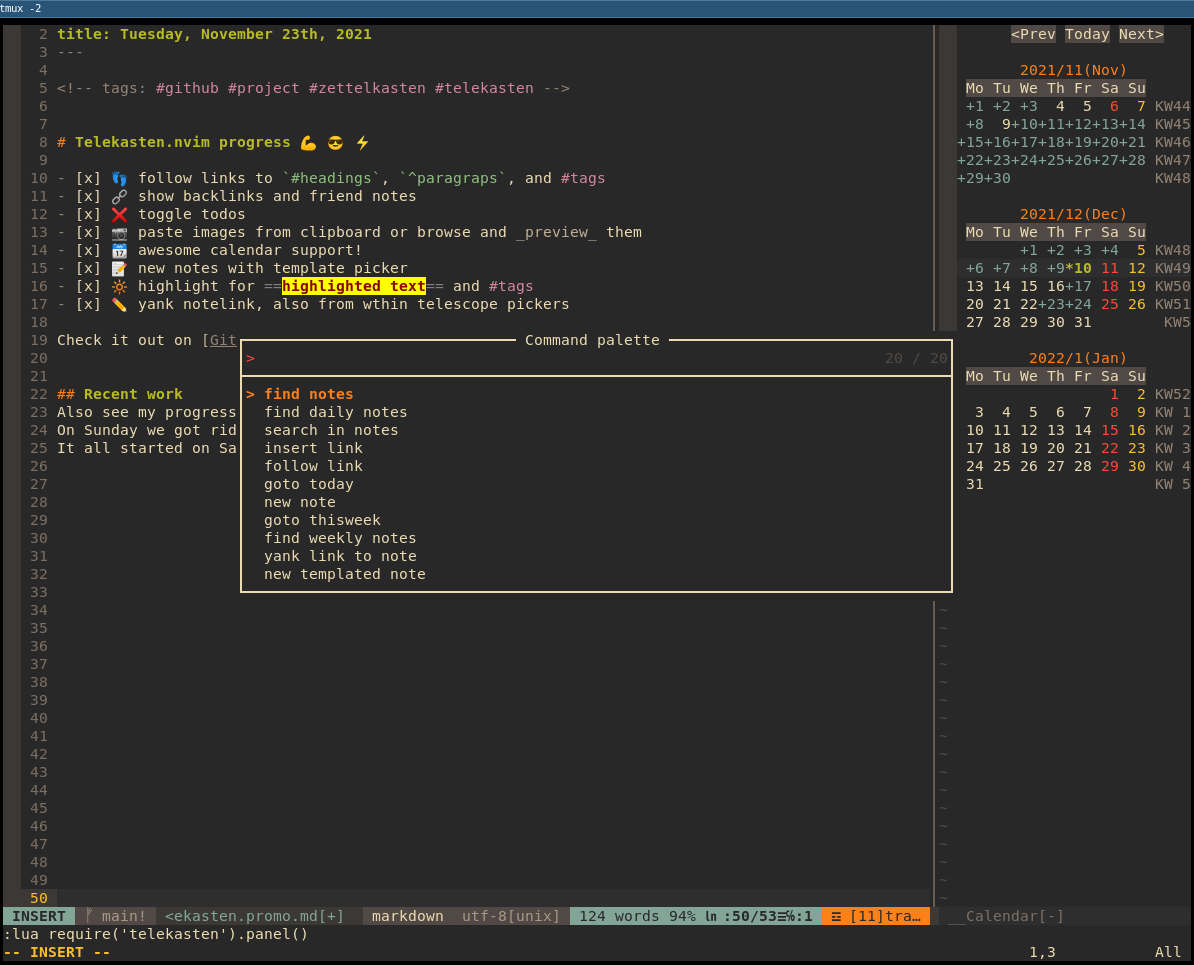
Task: Click the Today calendar button
Action: pos(1087,34)
